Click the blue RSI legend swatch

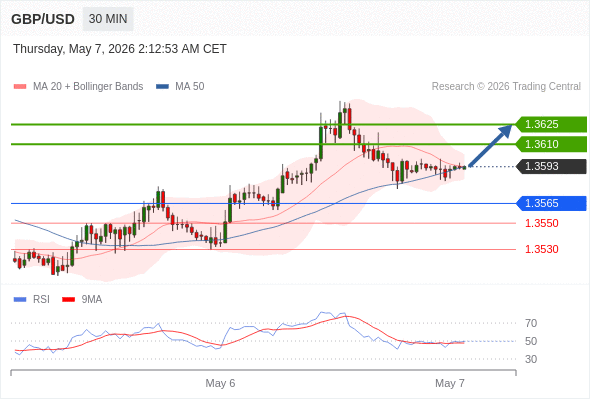[20, 300]
